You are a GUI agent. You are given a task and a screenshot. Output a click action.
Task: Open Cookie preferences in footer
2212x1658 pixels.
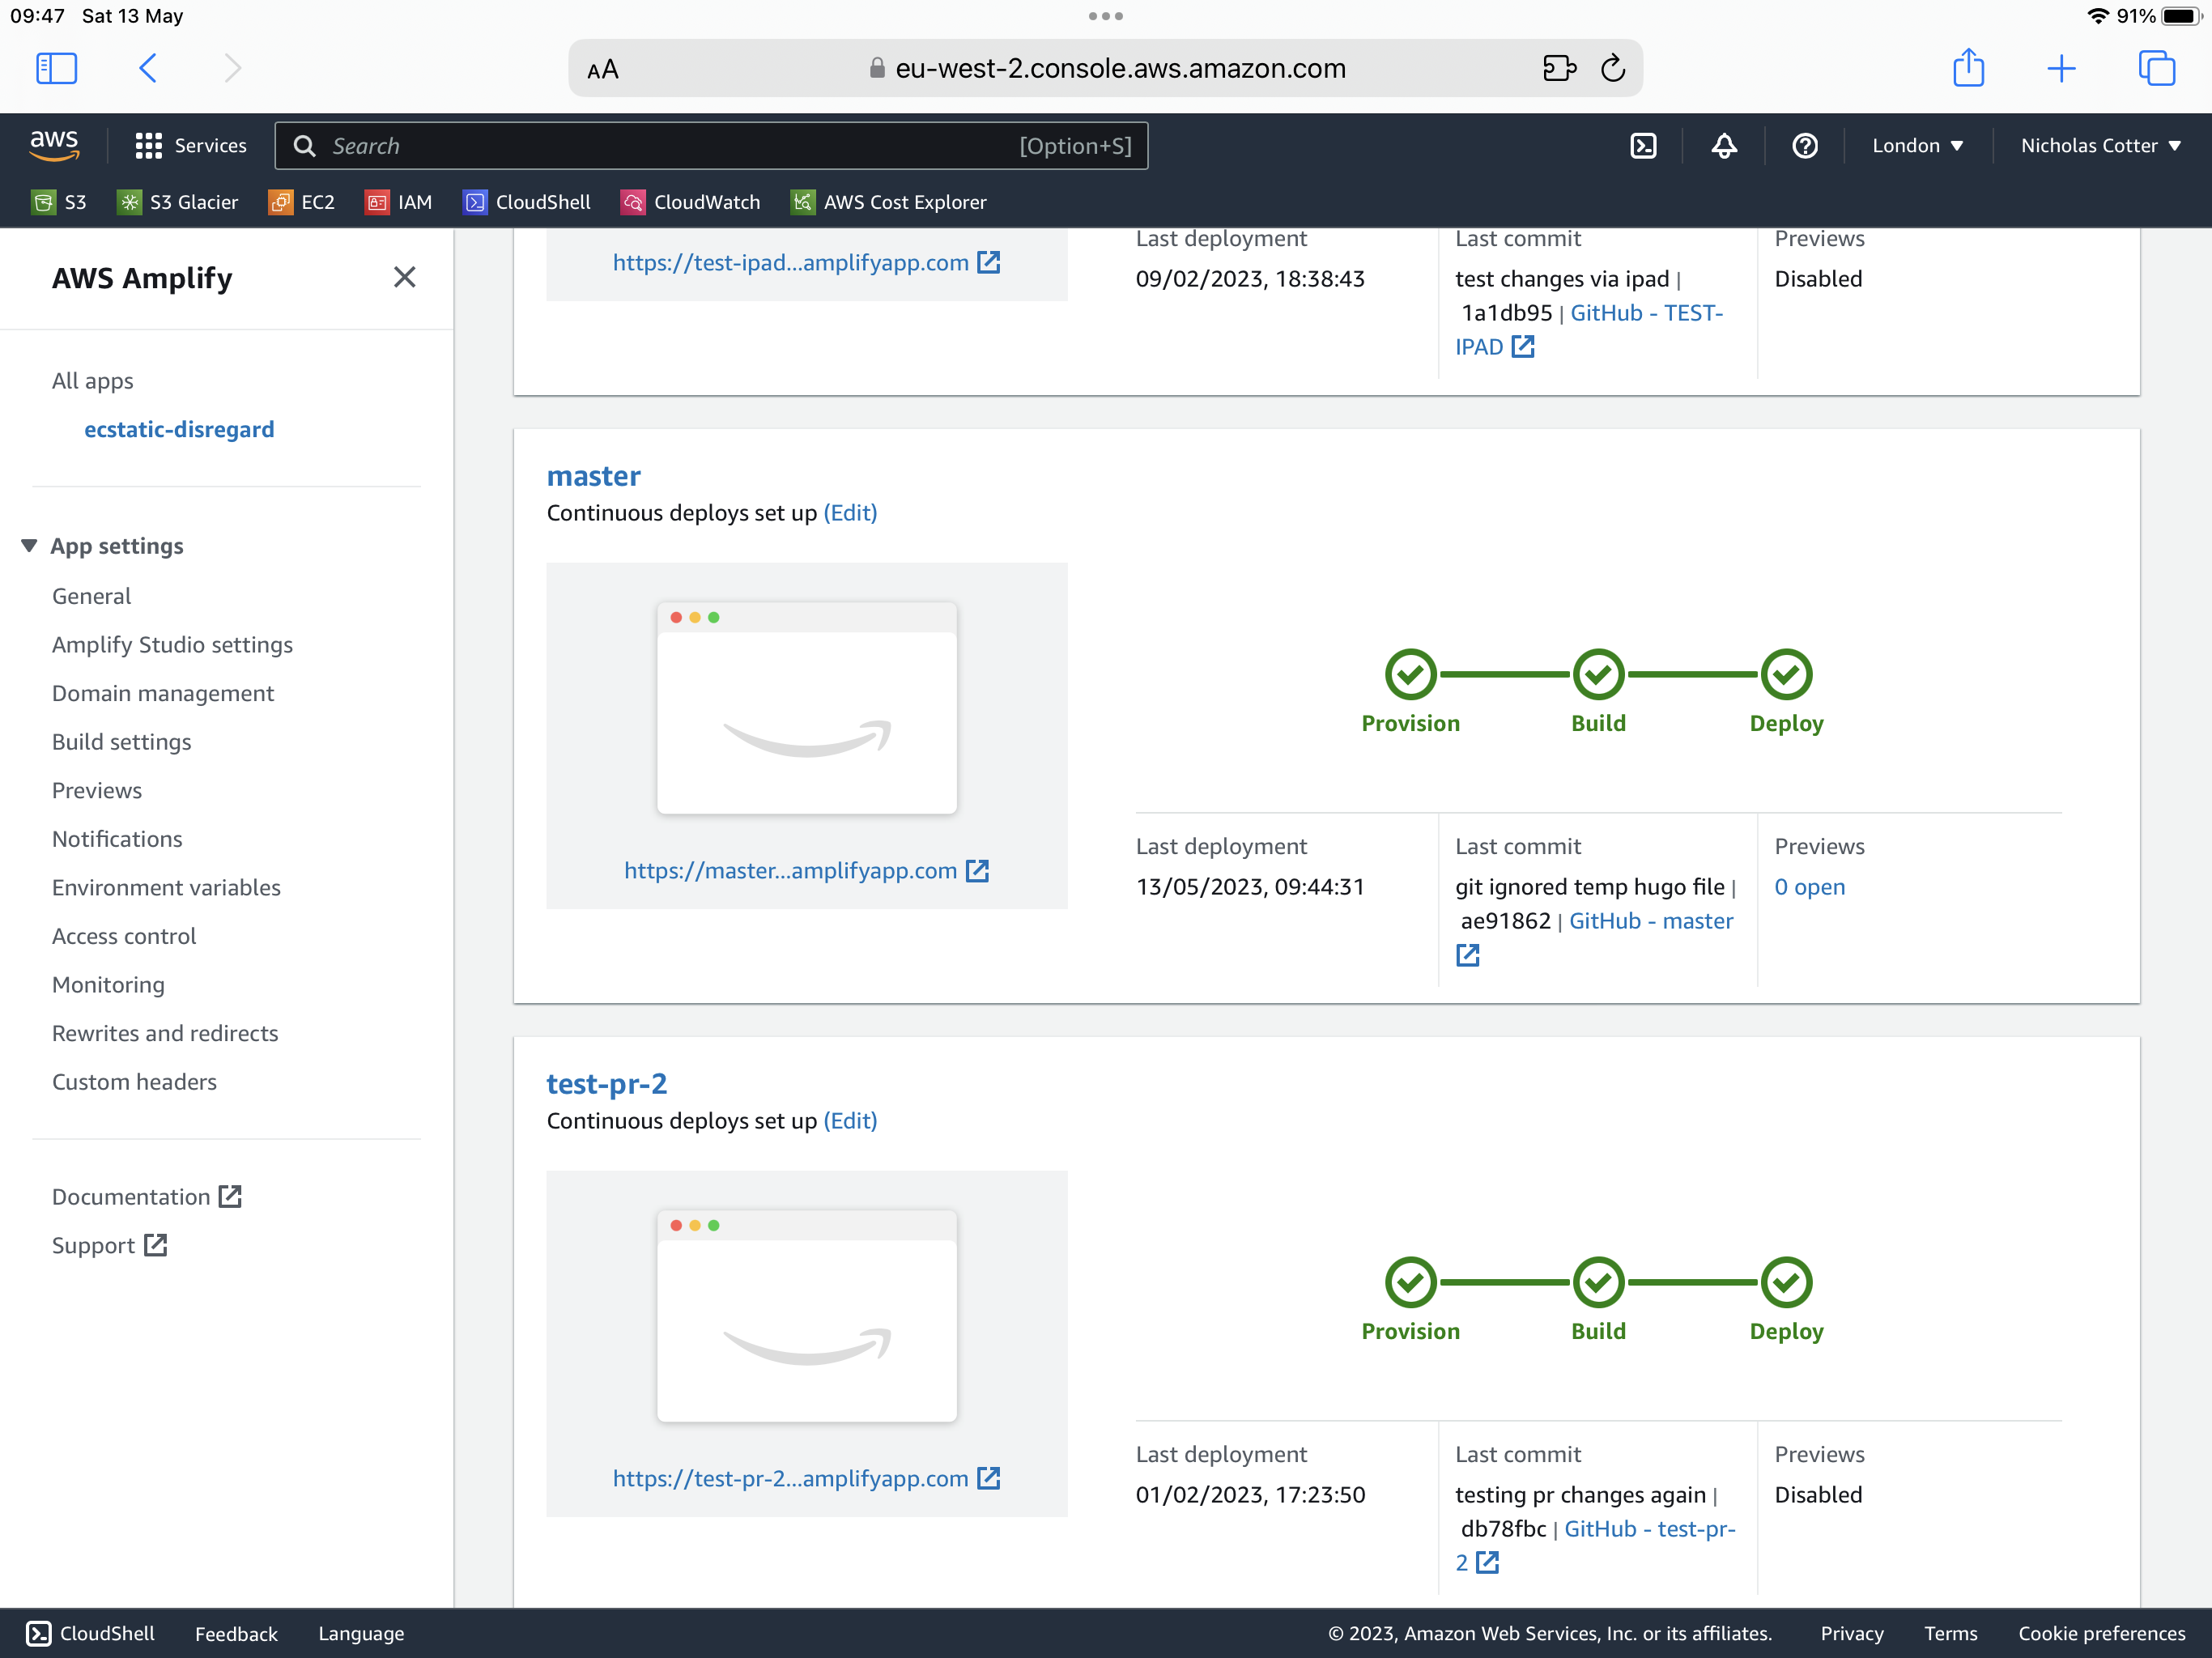pyautogui.click(x=2101, y=1633)
